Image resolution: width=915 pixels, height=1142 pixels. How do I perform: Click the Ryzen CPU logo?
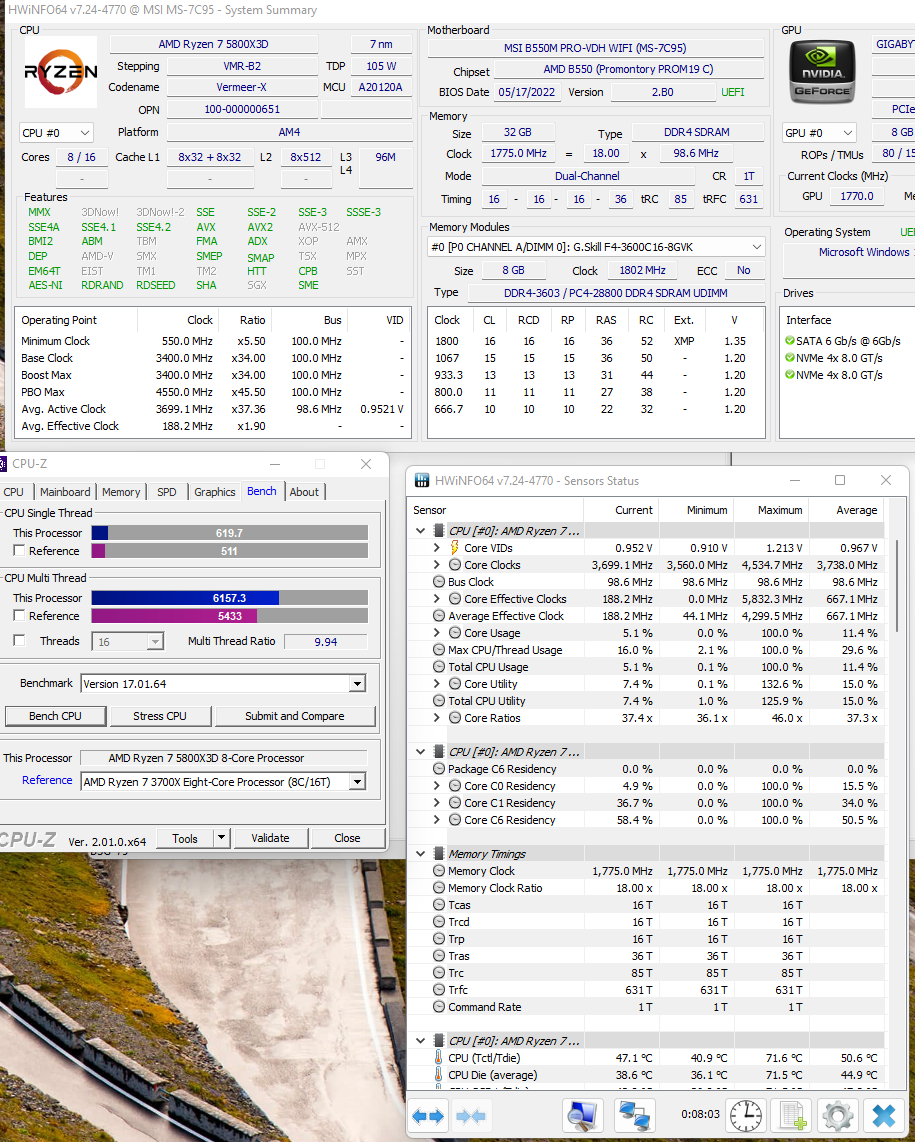61,72
